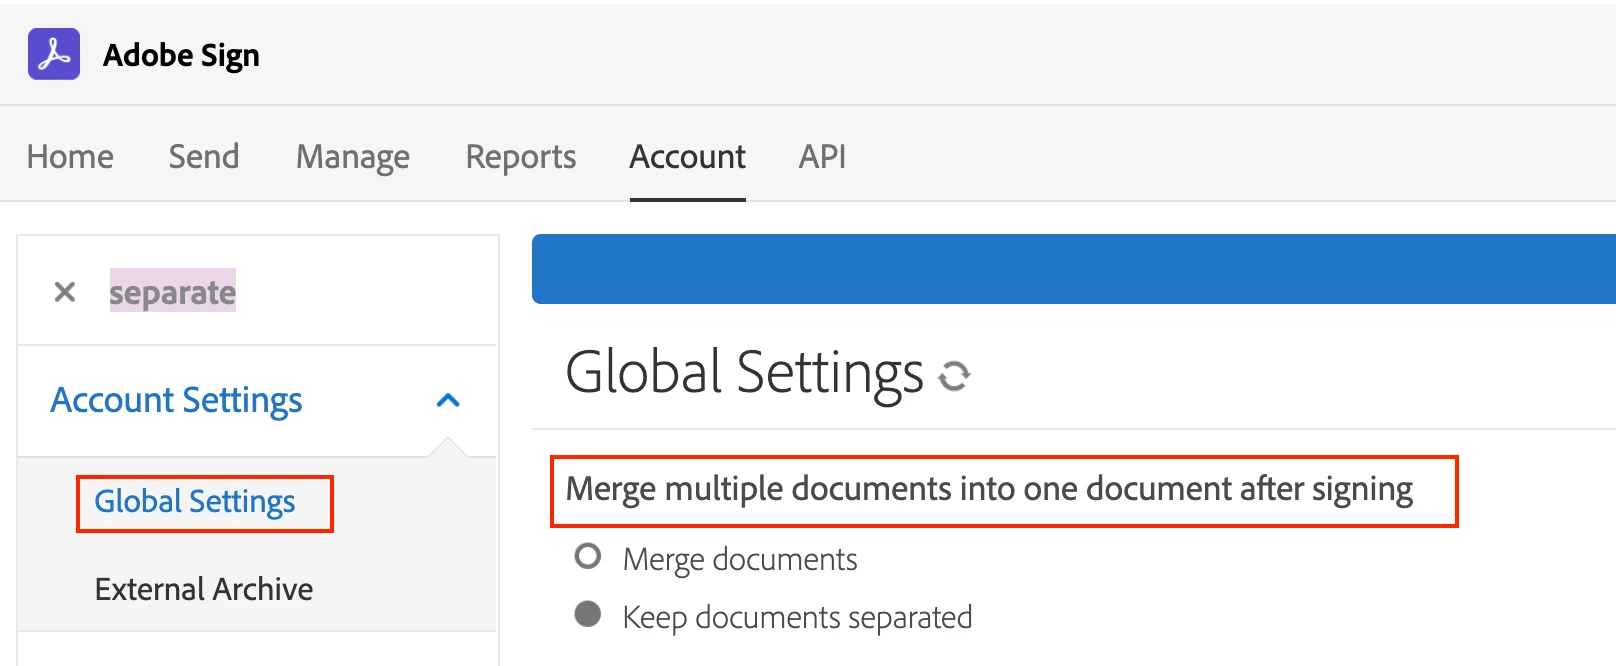Collapse the Account Settings chevron

coord(448,400)
